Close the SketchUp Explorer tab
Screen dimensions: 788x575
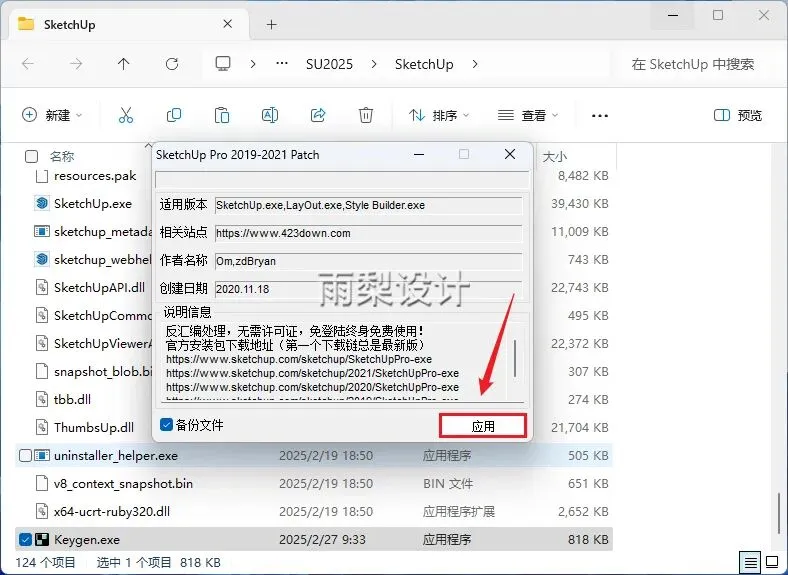(228, 24)
